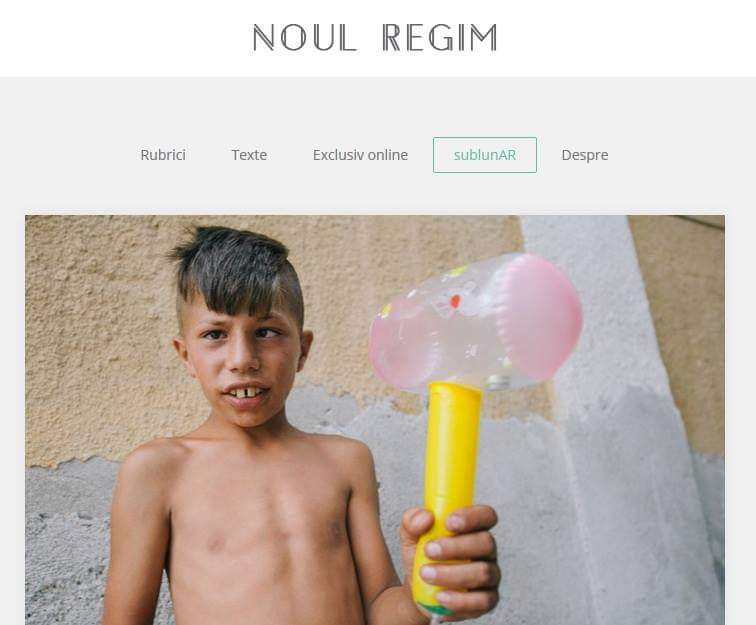Click the word NOUL in the header
Screen dimensions: 756x625
pyautogui.click(x=305, y=38)
